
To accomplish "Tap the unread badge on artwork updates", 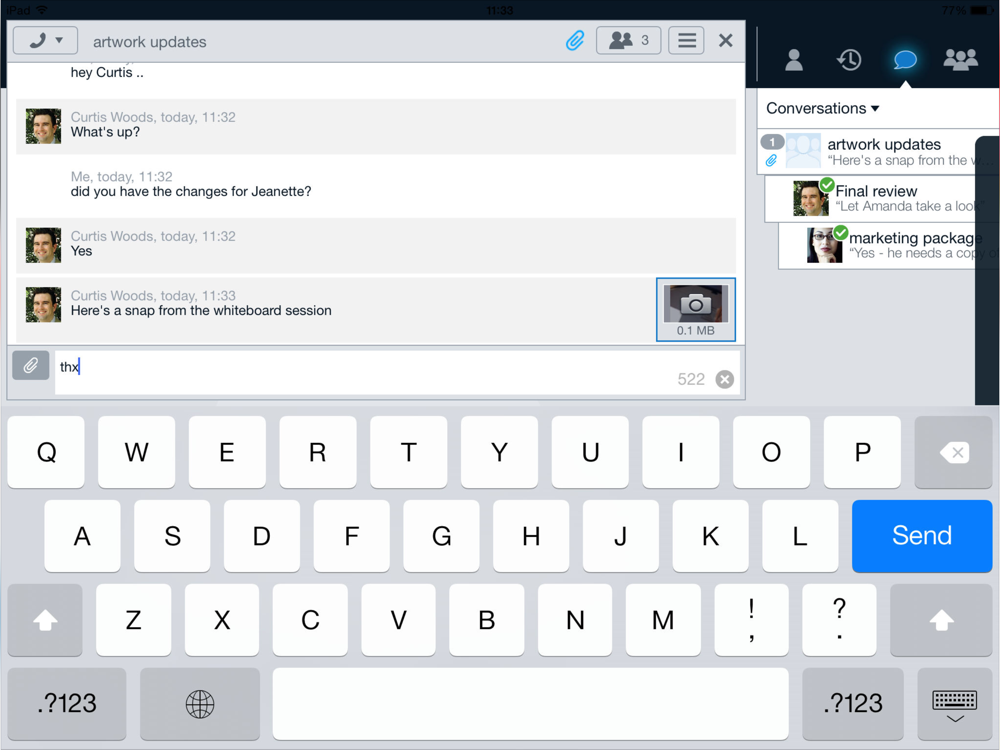I will (772, 142).
